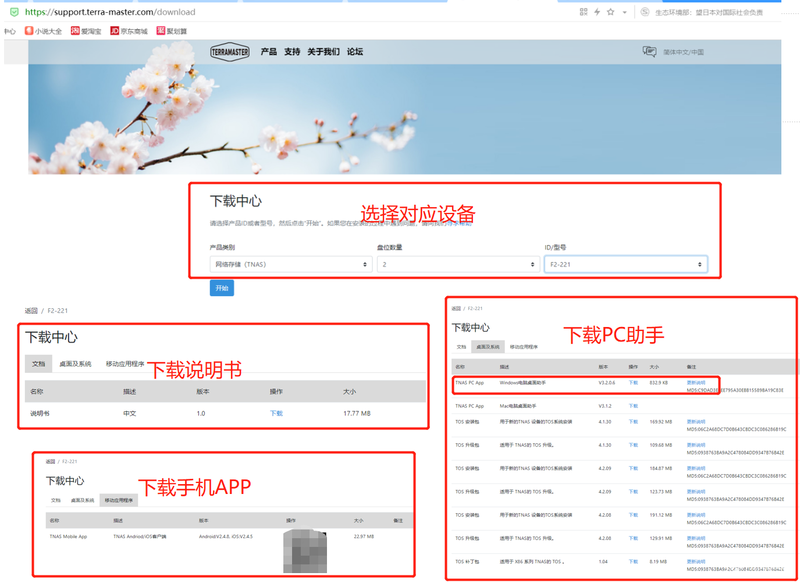This screenshot has width=800, height=583.
Task: Bookmark page with the star icon
Action: 611,12
